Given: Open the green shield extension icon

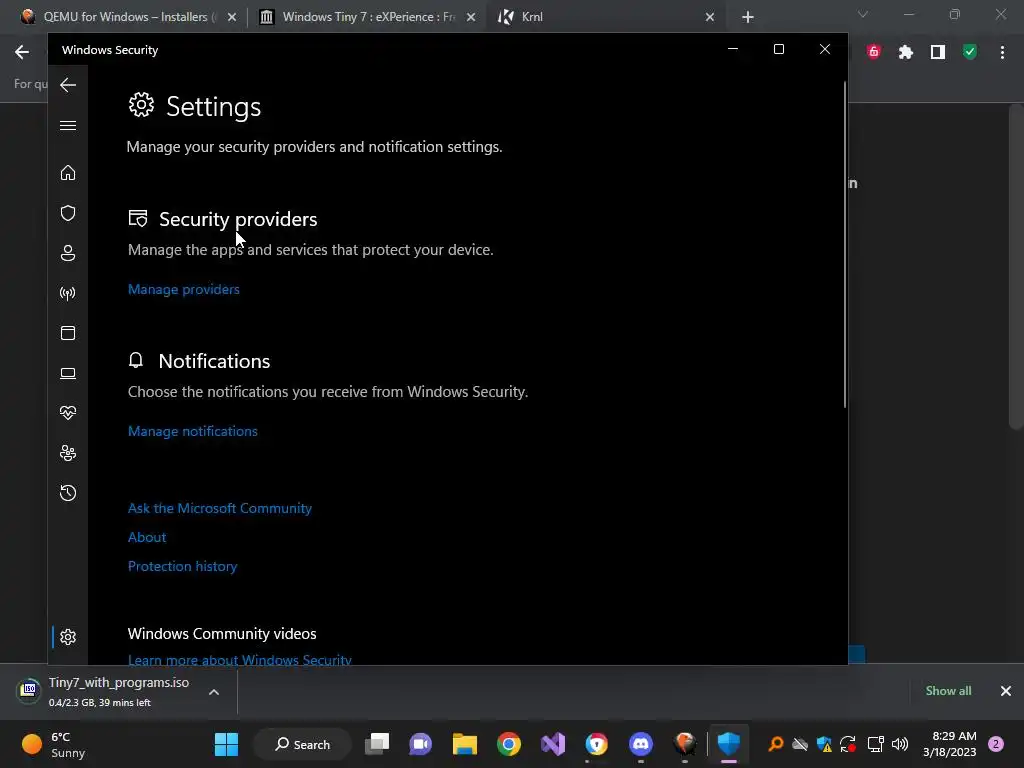Looking at the screenshot, I should (x=970, y=52).
